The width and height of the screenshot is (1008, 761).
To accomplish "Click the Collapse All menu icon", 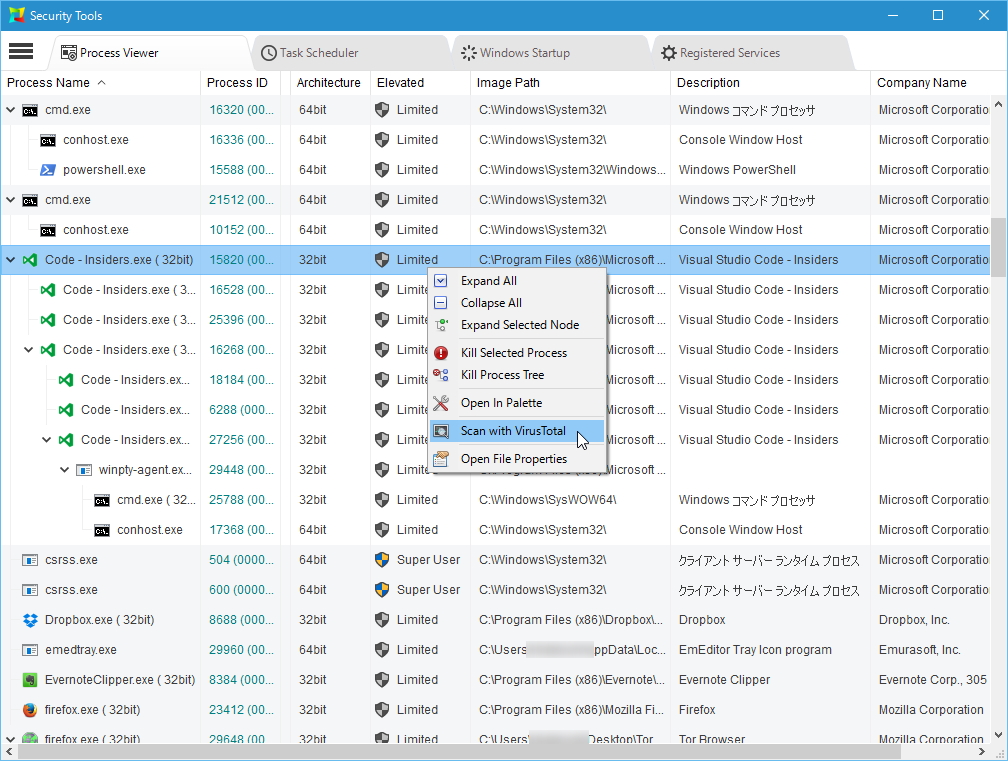I will 441,303.
